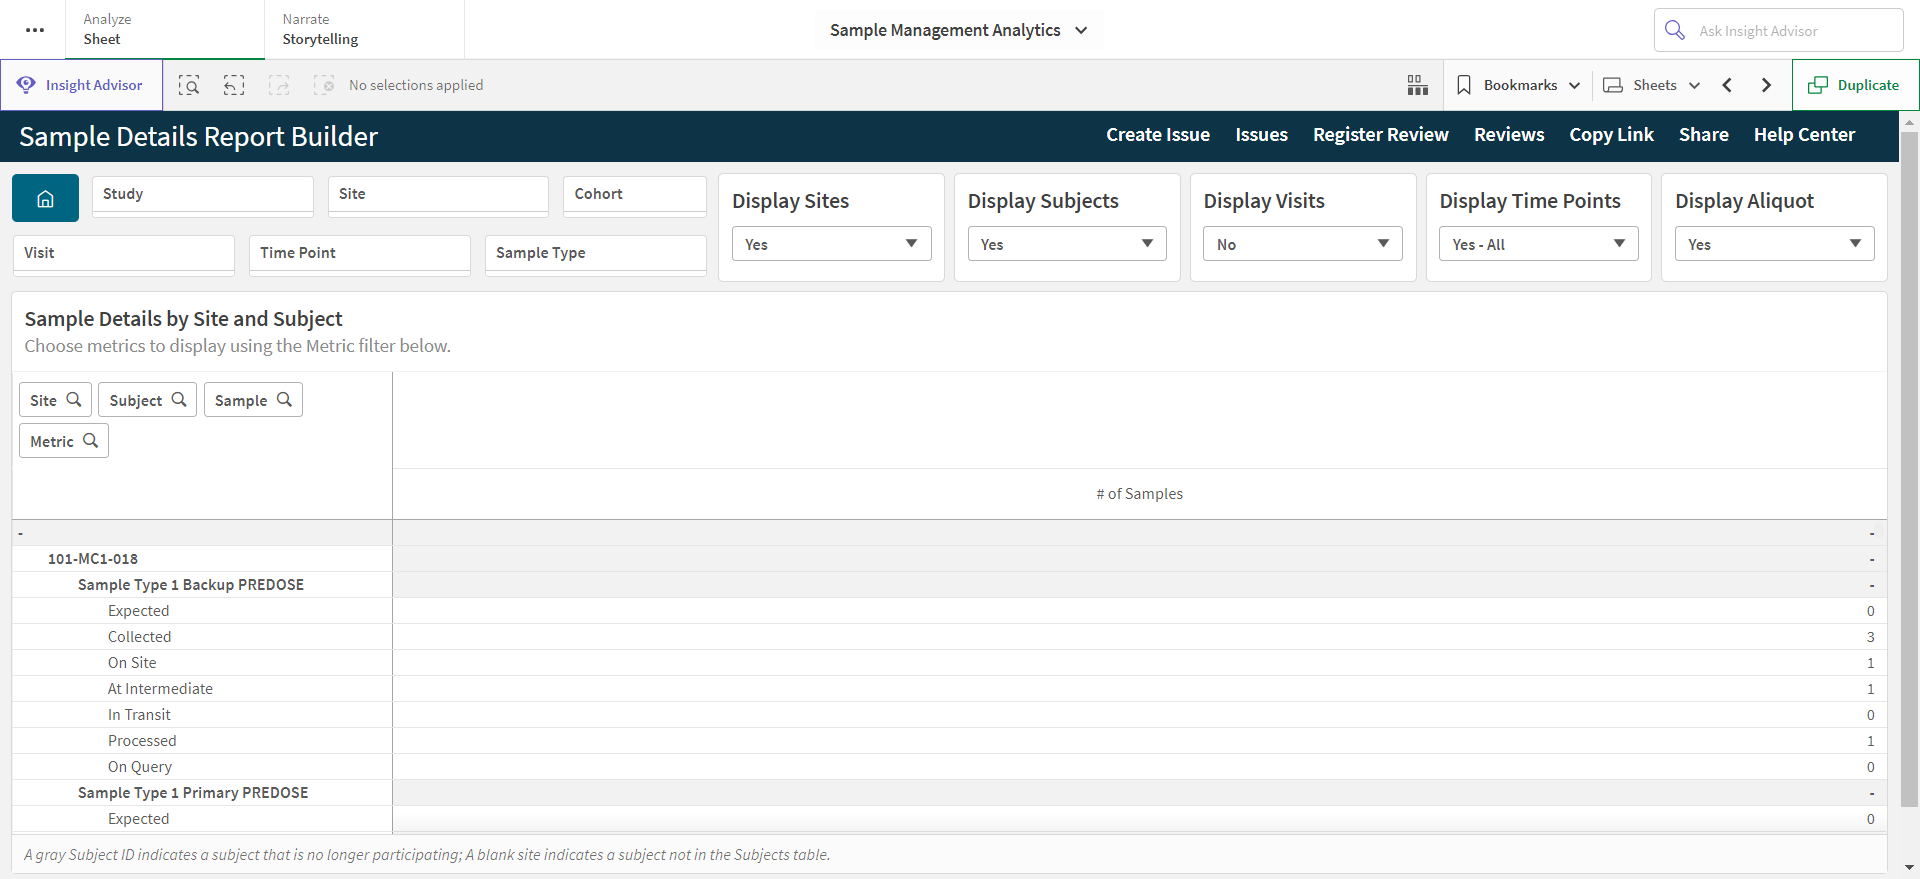This screenshot has width=1920, height=879.
Task: Search the Subject dimension
Action: 148,400
